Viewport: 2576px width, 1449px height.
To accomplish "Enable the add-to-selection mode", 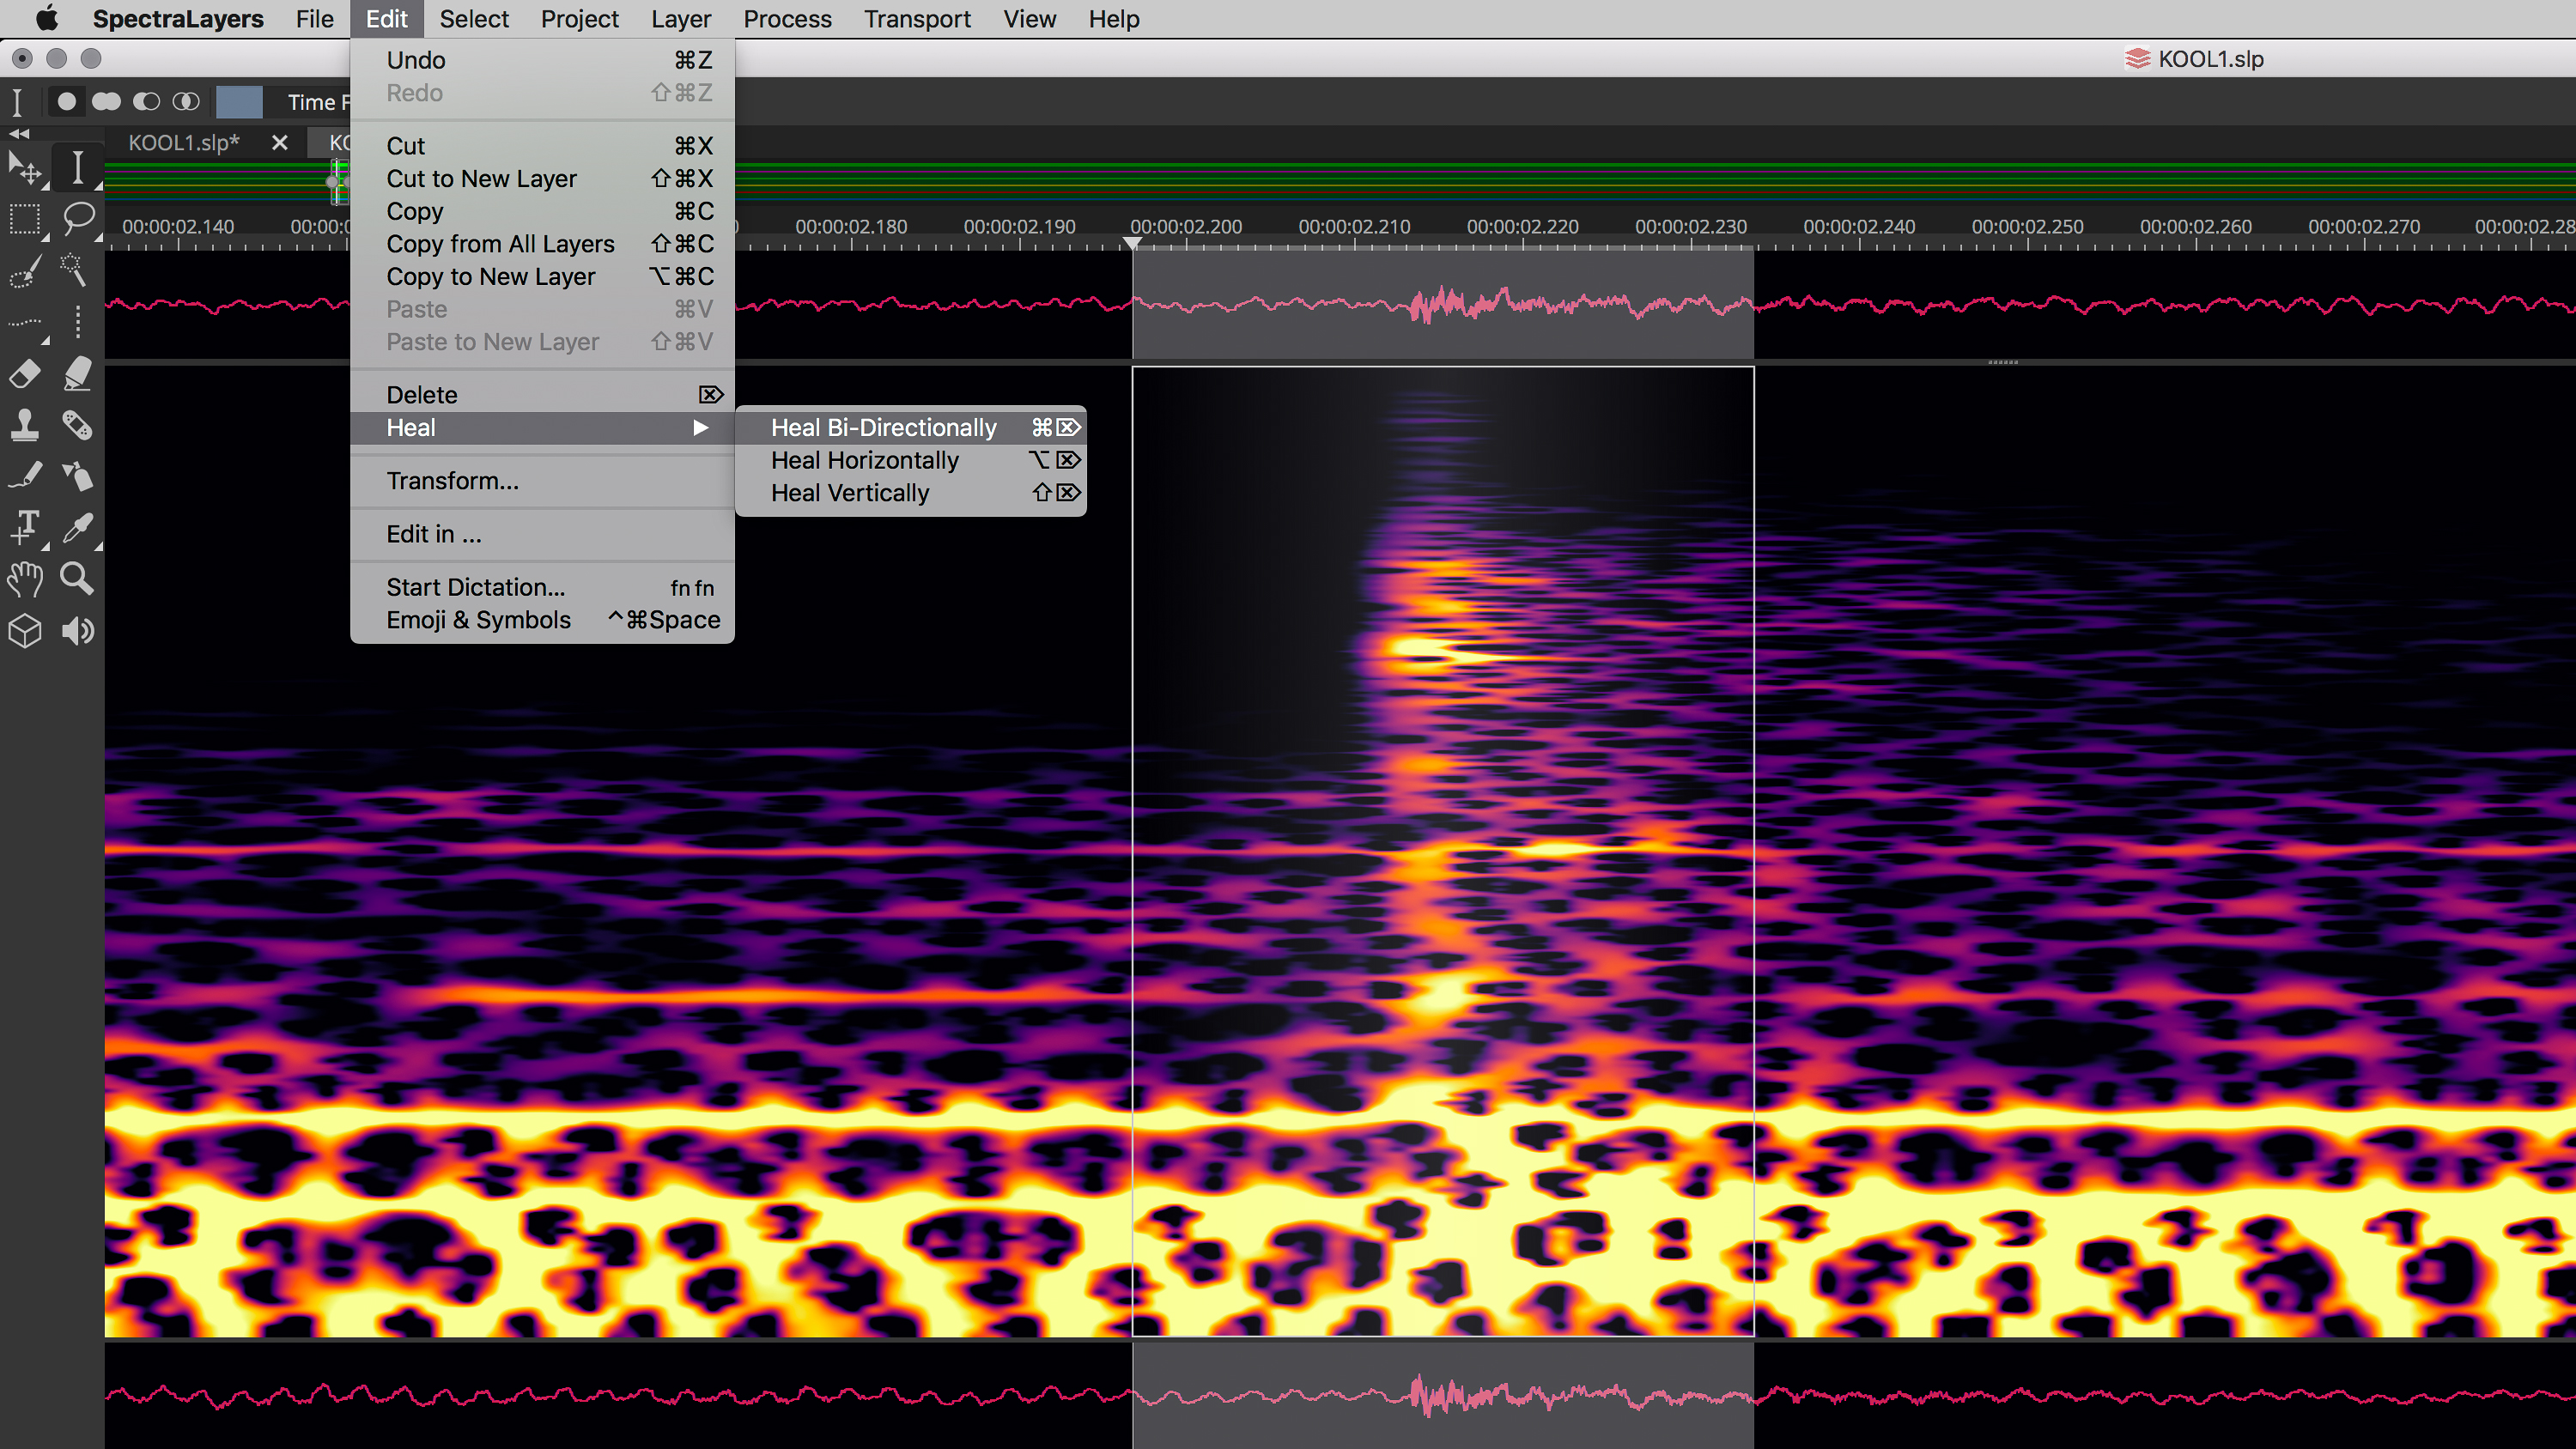I will pos(107,101).
